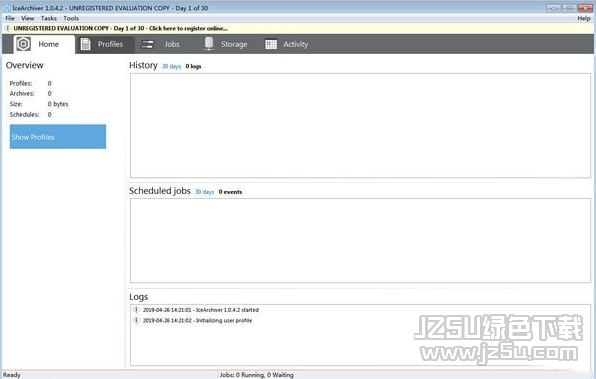Open the Help menu
This screenshot has height=379, width=596.
(583, 18)
